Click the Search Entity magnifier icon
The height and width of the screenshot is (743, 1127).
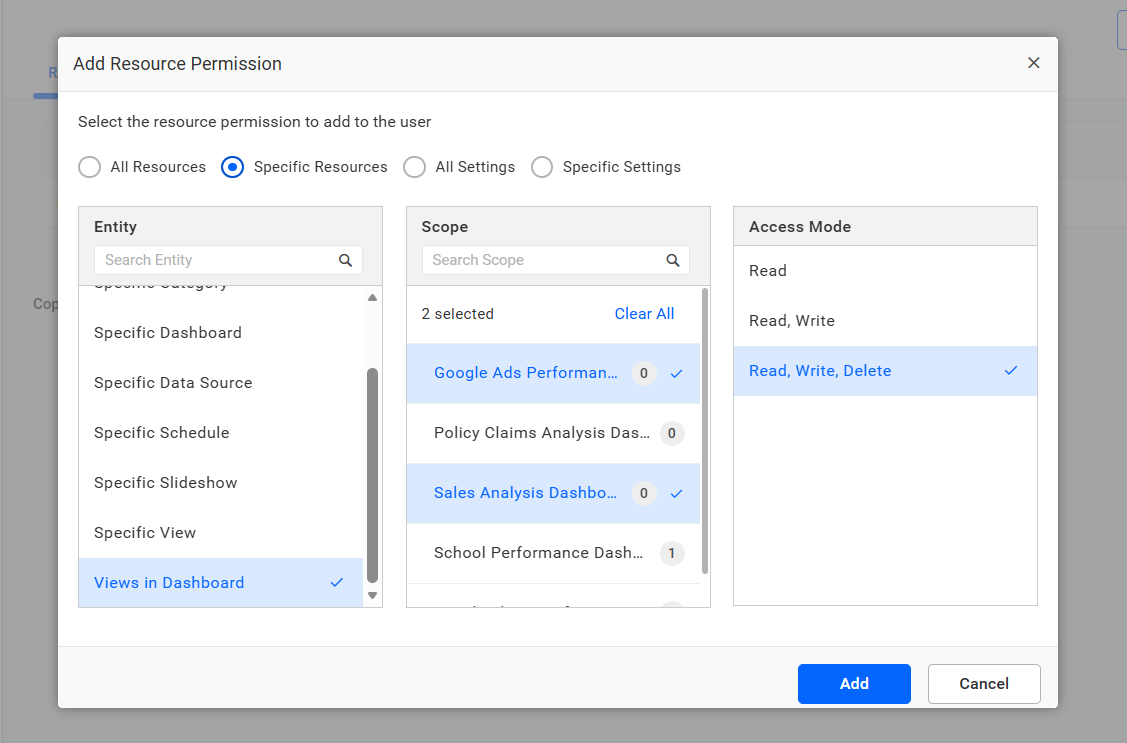click(x=346, y=260)
